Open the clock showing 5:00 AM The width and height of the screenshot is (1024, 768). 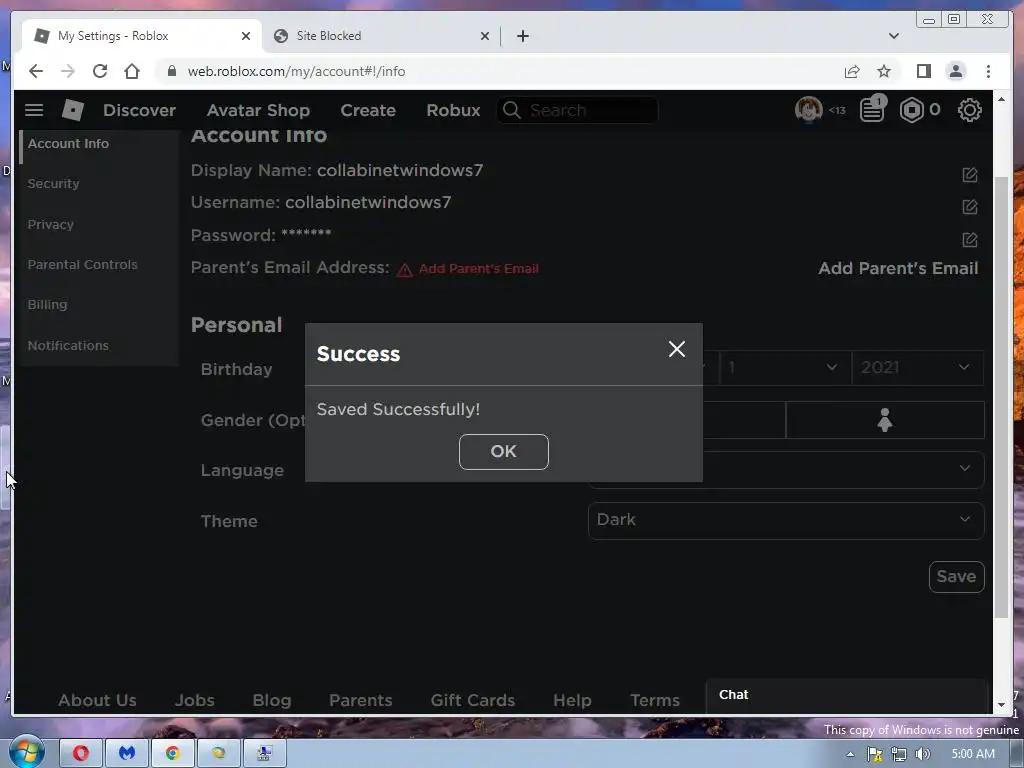pos(973,754)
